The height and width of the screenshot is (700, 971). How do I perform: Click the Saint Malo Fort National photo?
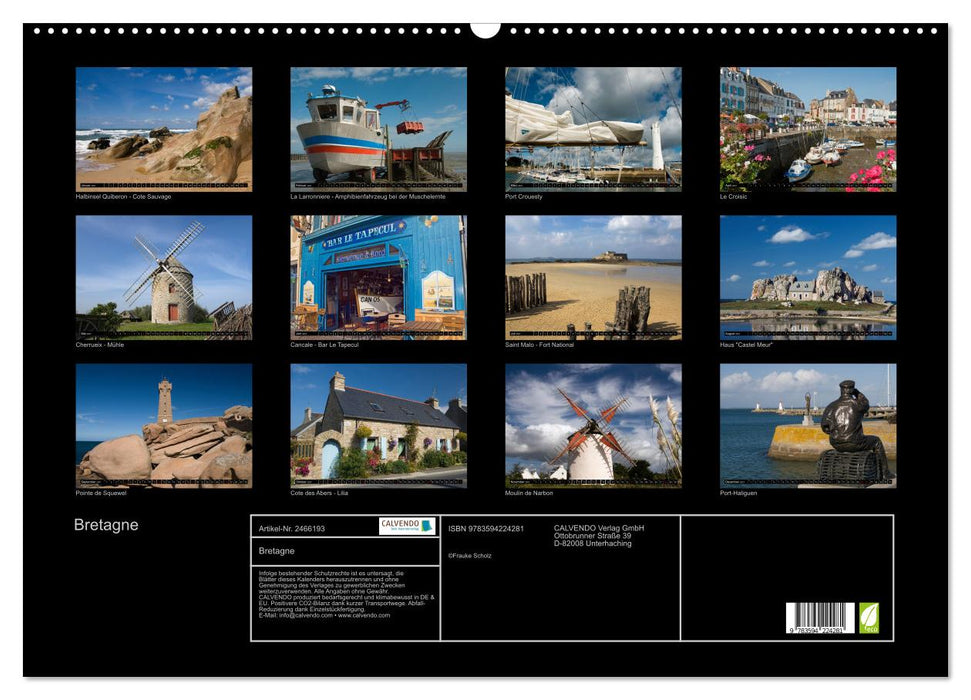click(x=593, y=278)
